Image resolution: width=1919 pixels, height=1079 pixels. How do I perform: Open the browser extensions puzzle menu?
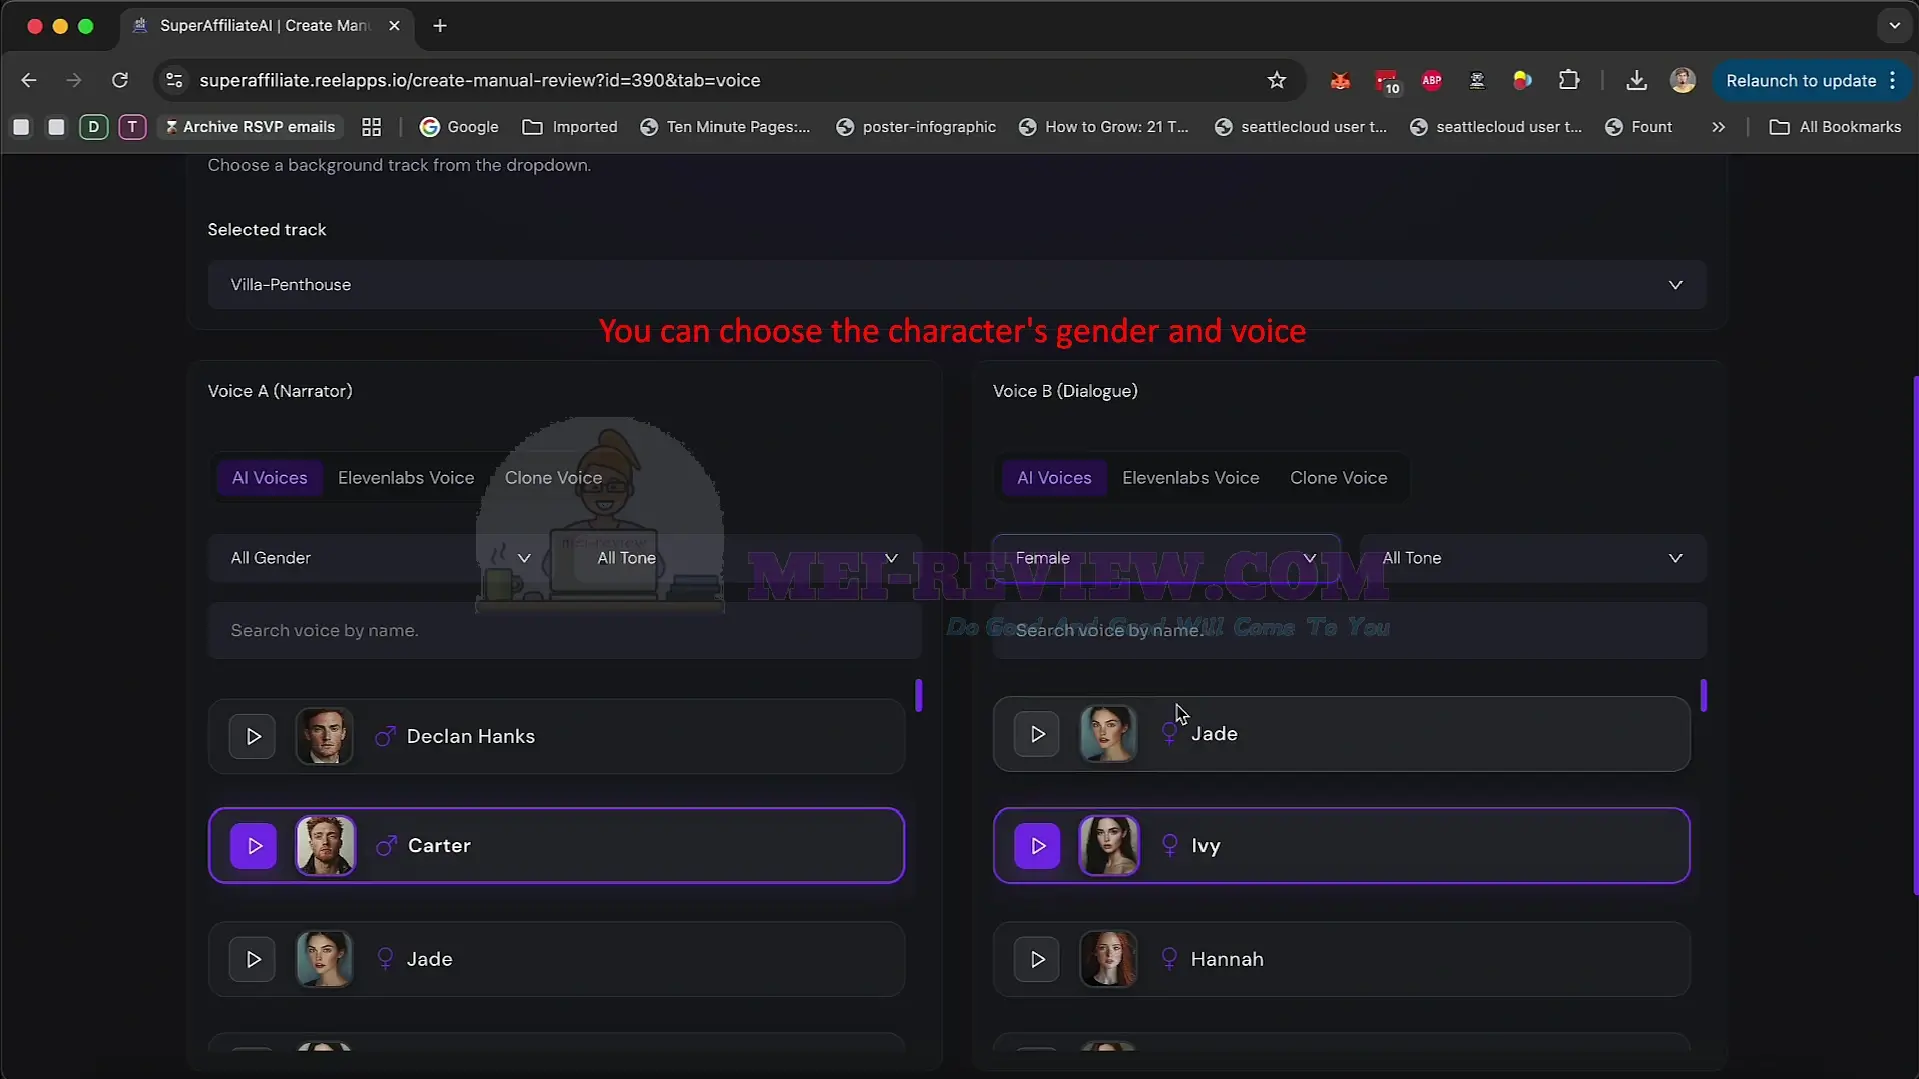tap(1569, 80)
